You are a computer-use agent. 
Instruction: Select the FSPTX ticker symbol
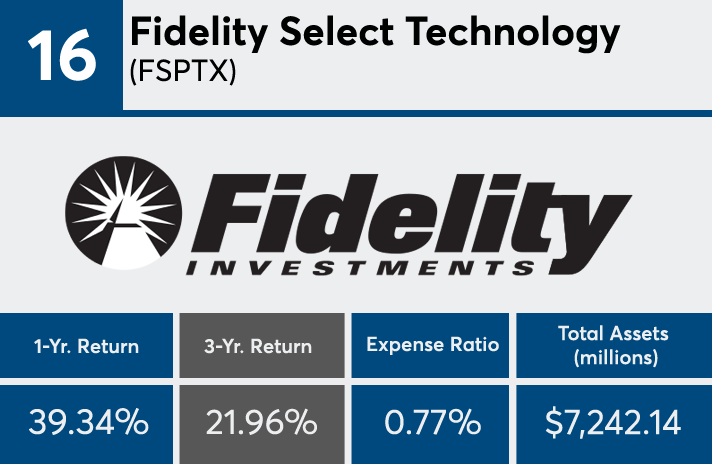coord(183,74)
